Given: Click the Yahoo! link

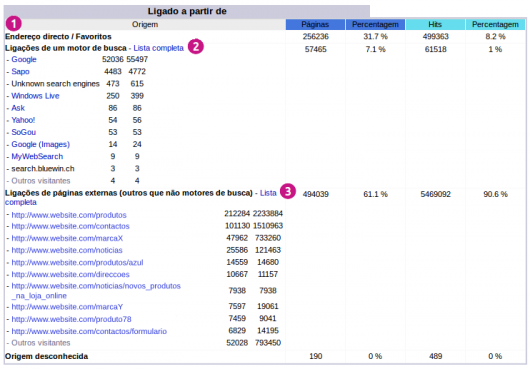Looking at the screenshot, I should 23,120.
